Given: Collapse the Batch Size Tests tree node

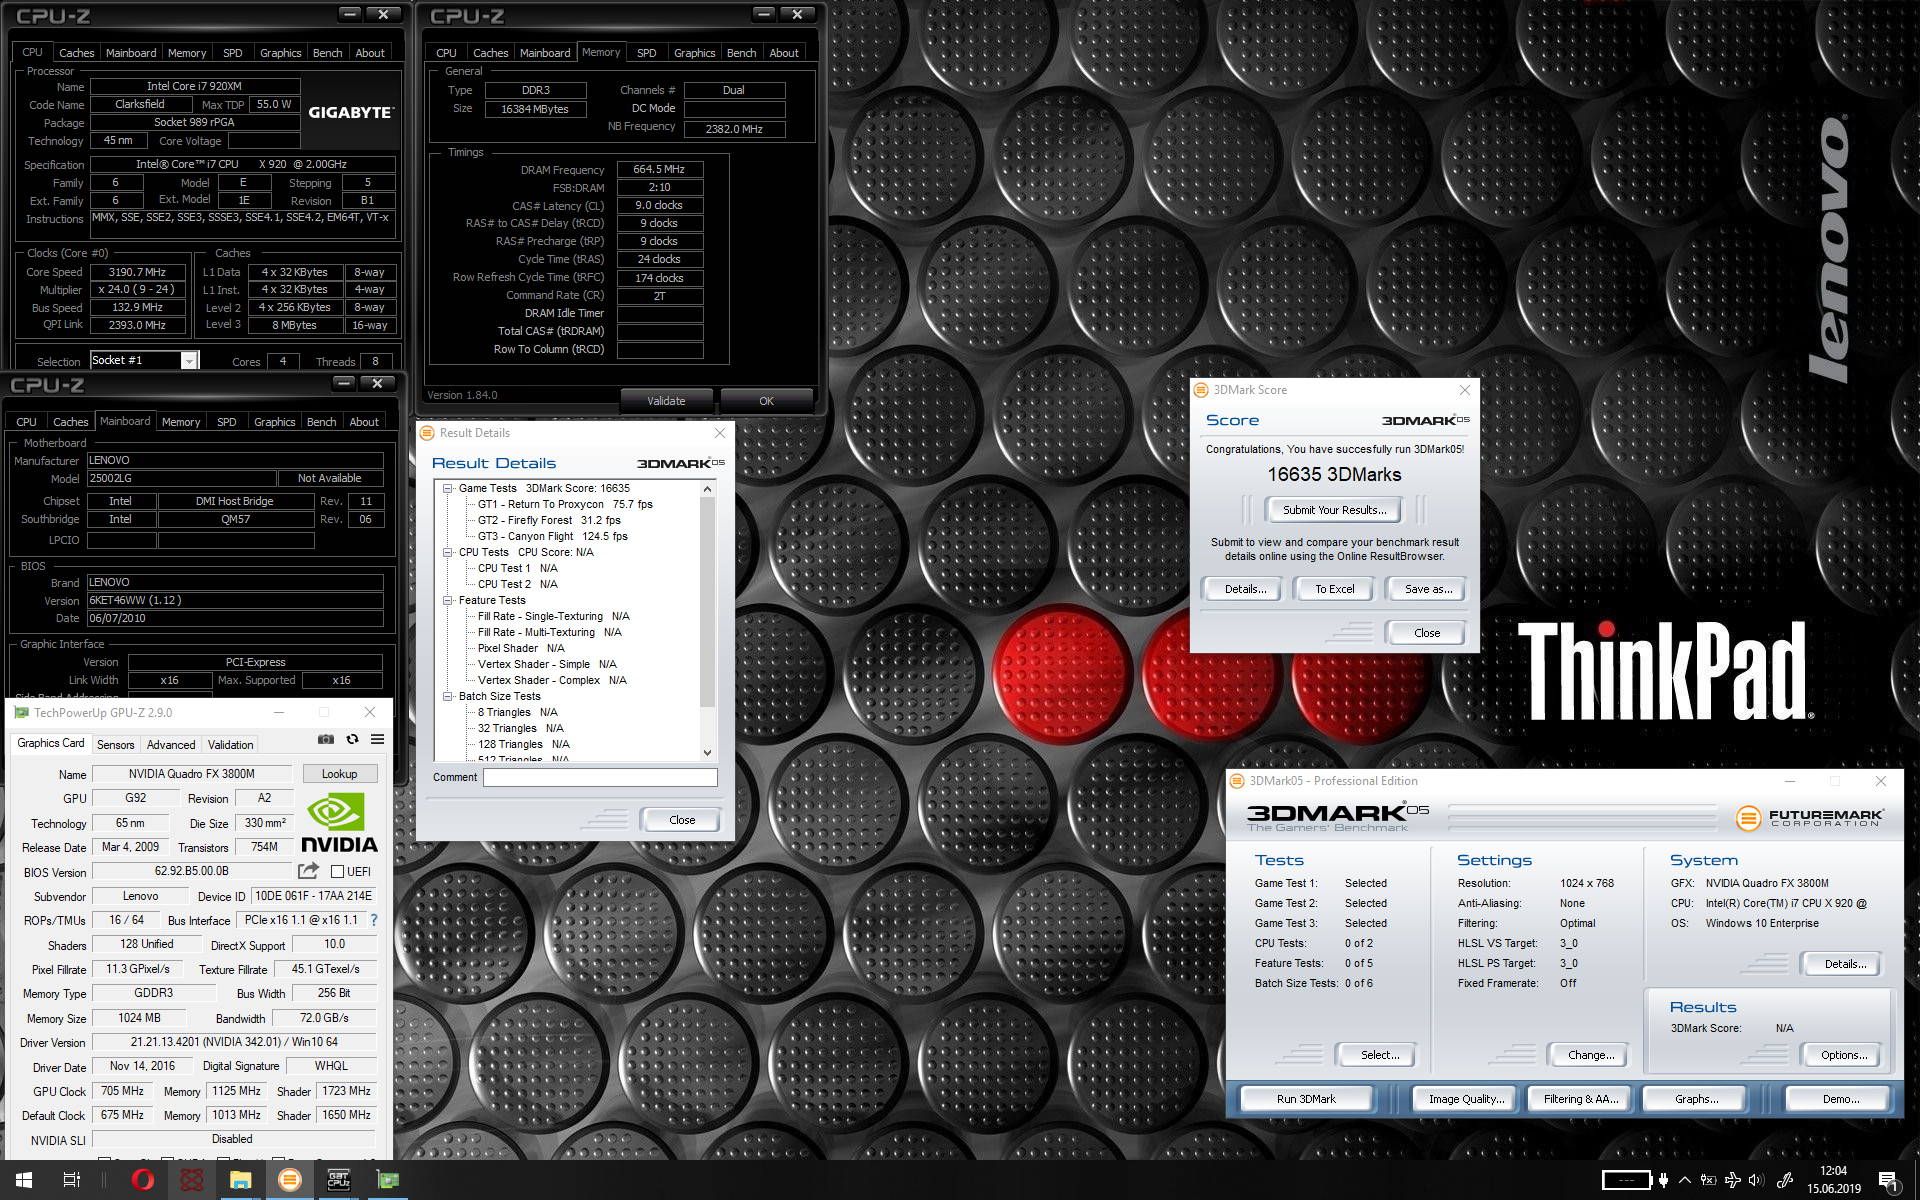Looking at the screenshot, I should (447, 696).
